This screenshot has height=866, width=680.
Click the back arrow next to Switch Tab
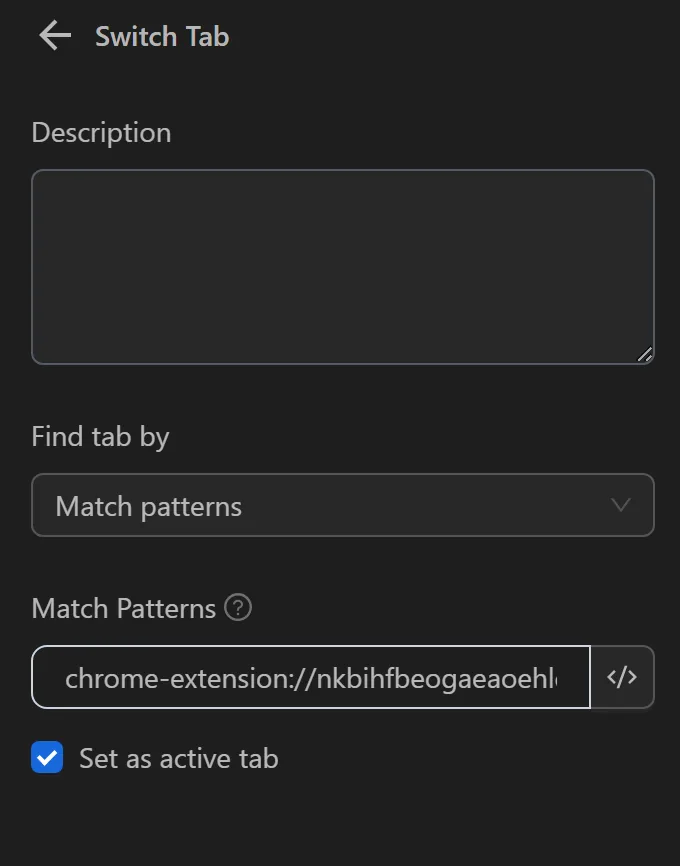click(53, 36)
